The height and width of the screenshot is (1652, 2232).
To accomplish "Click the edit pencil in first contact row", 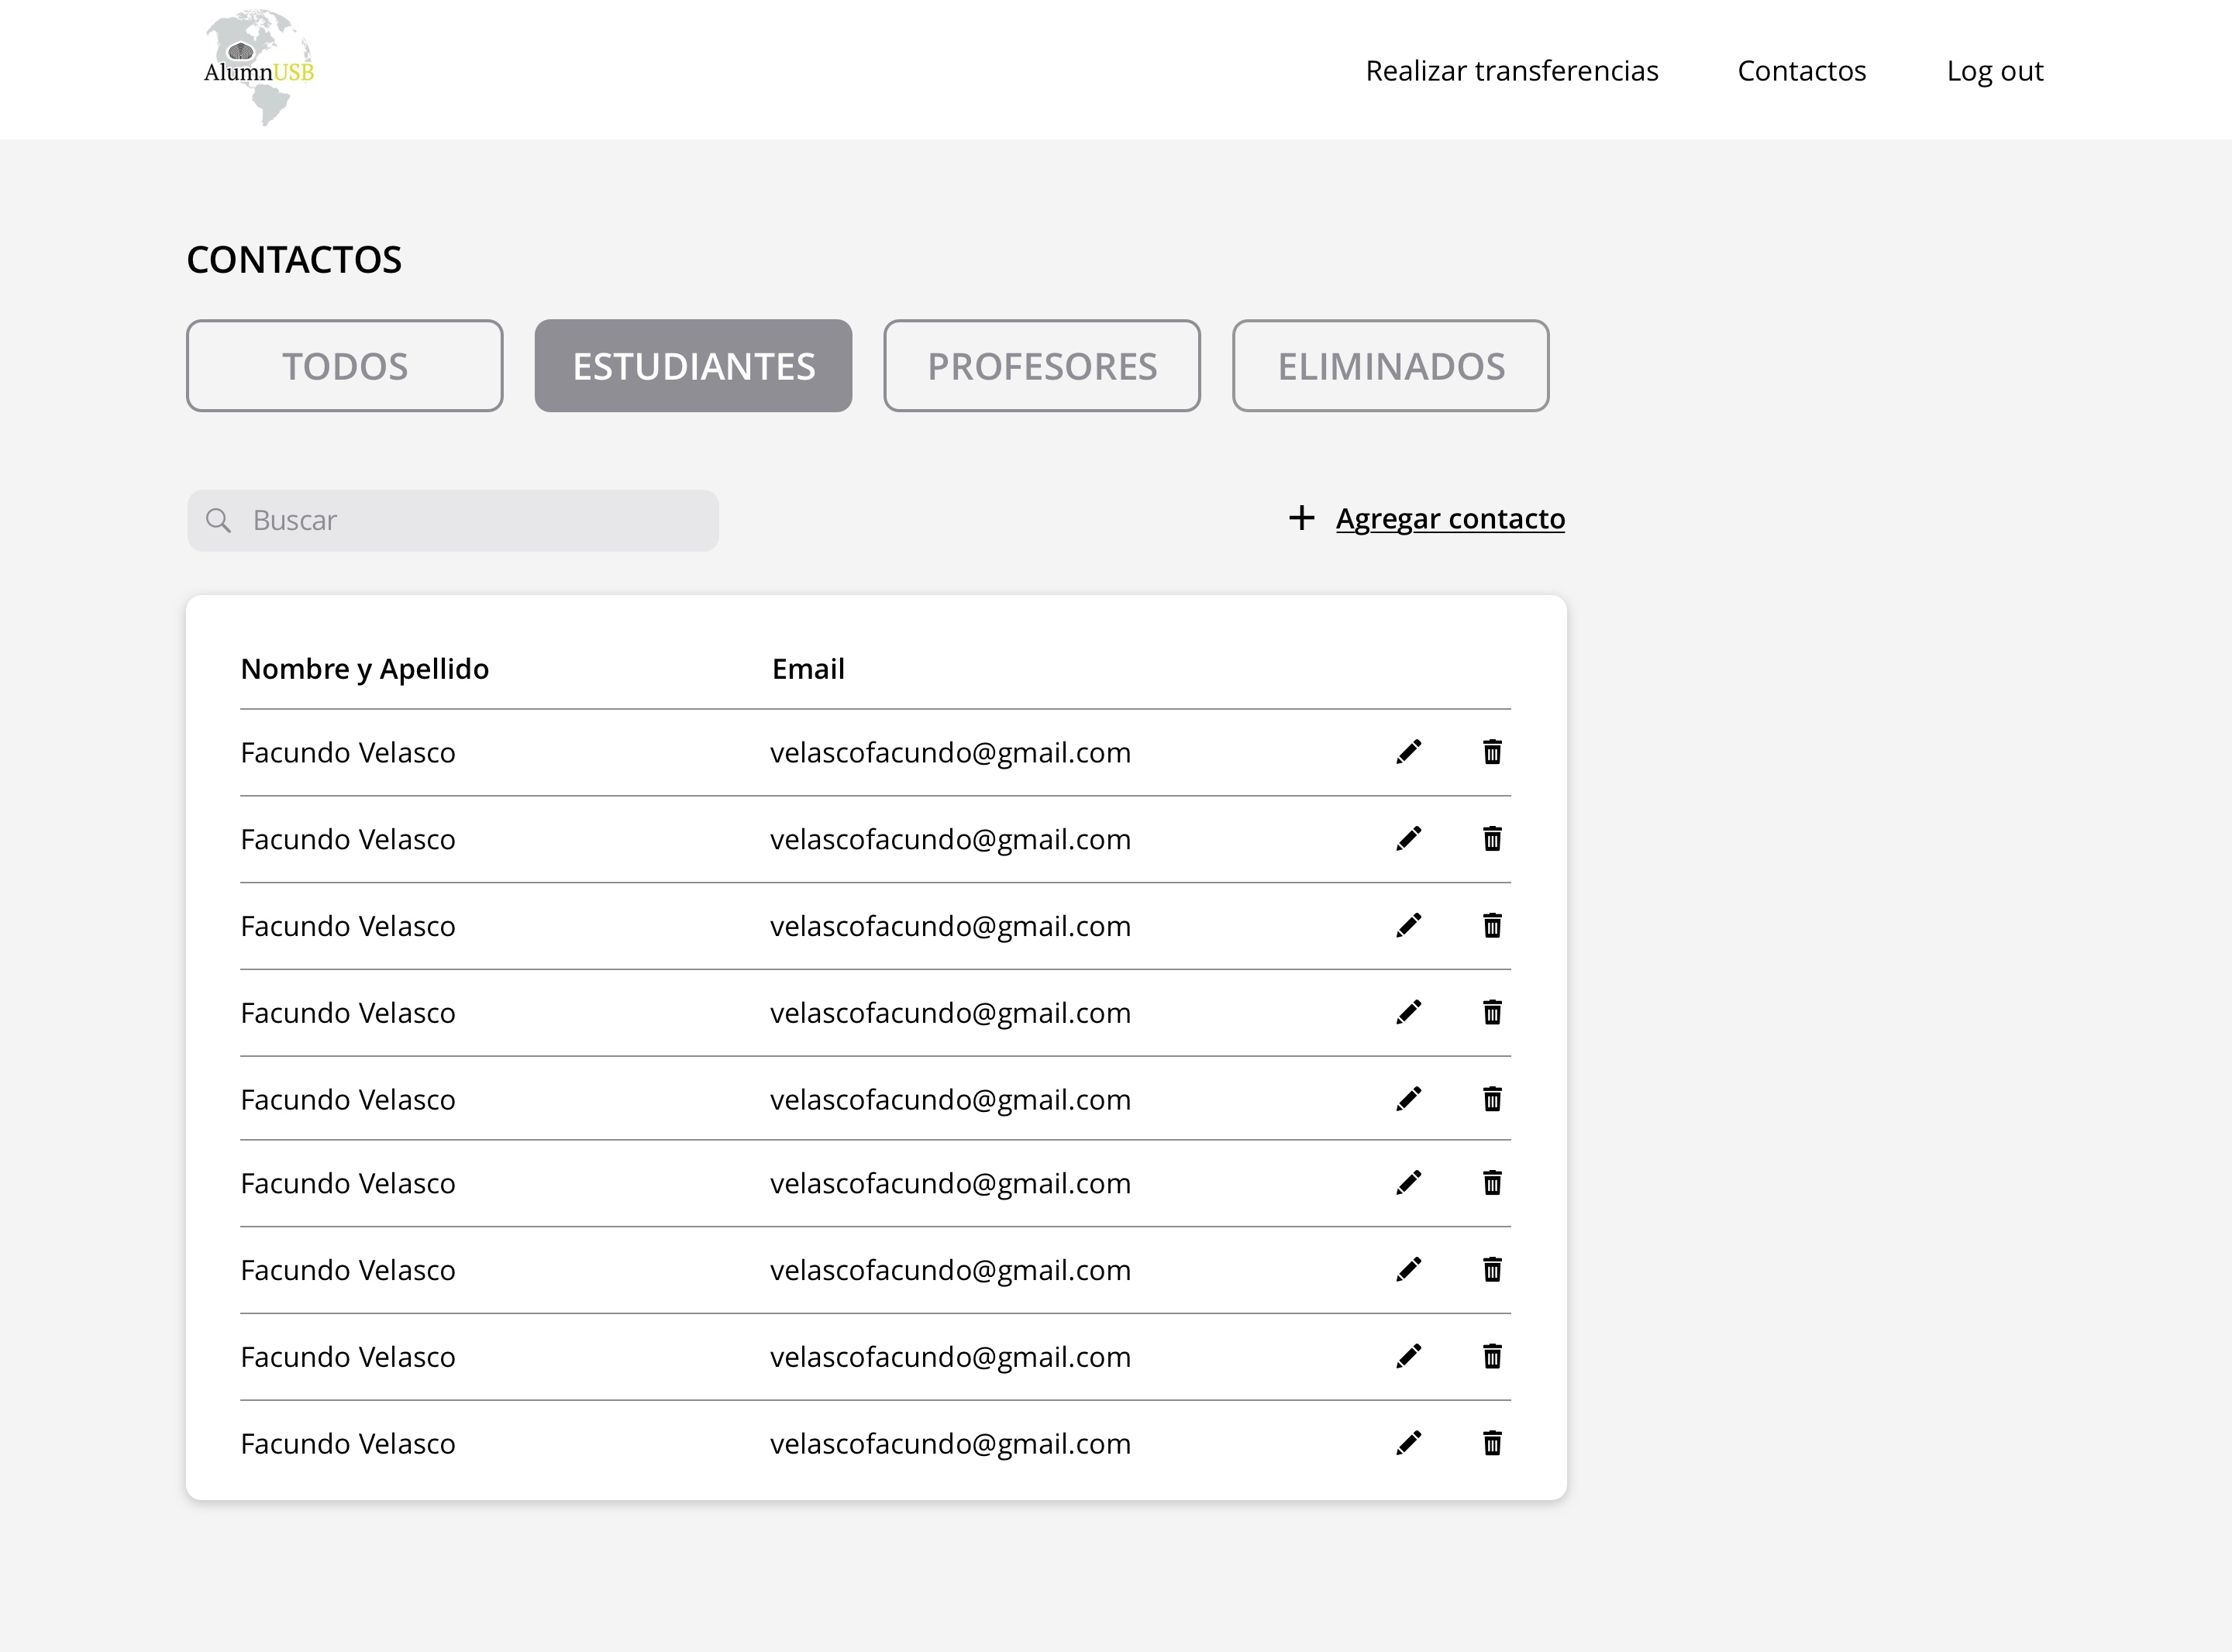I will [1408, 752].
